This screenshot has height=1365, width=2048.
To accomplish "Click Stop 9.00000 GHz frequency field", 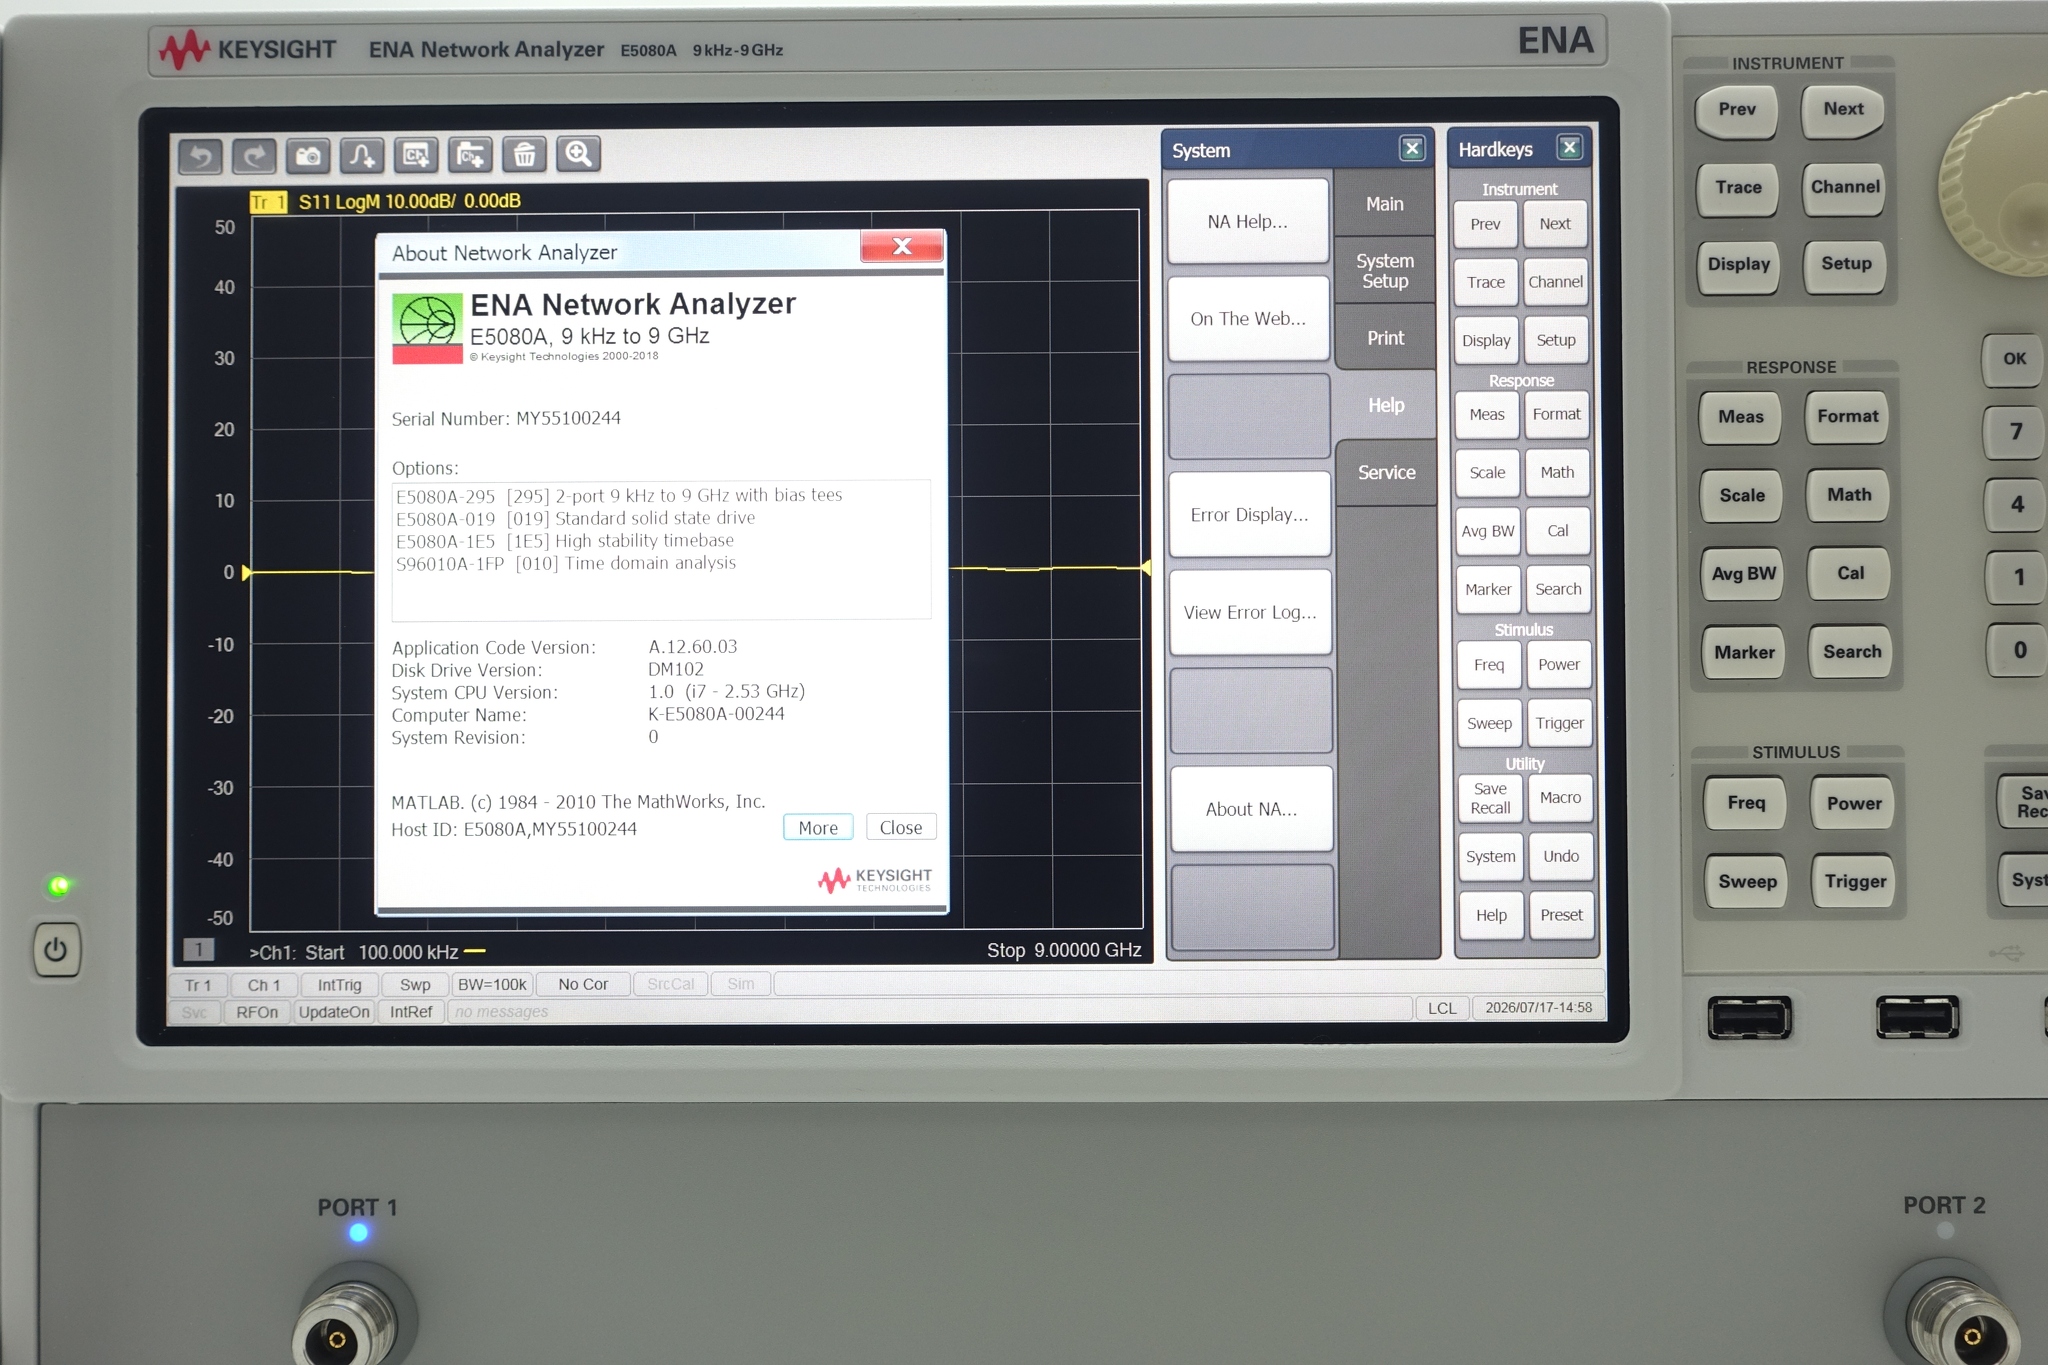I will coord(1064,950).
